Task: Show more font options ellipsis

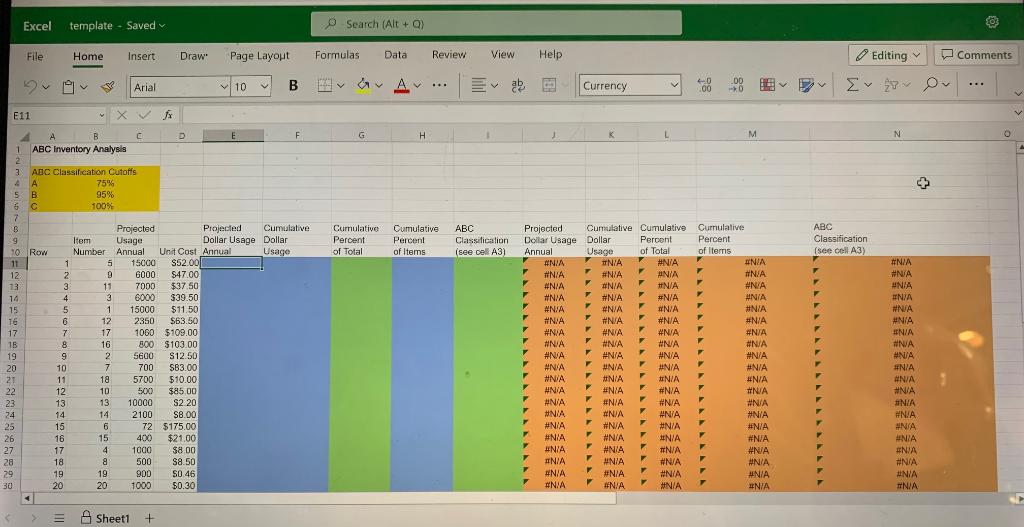Action: (440, 86)
